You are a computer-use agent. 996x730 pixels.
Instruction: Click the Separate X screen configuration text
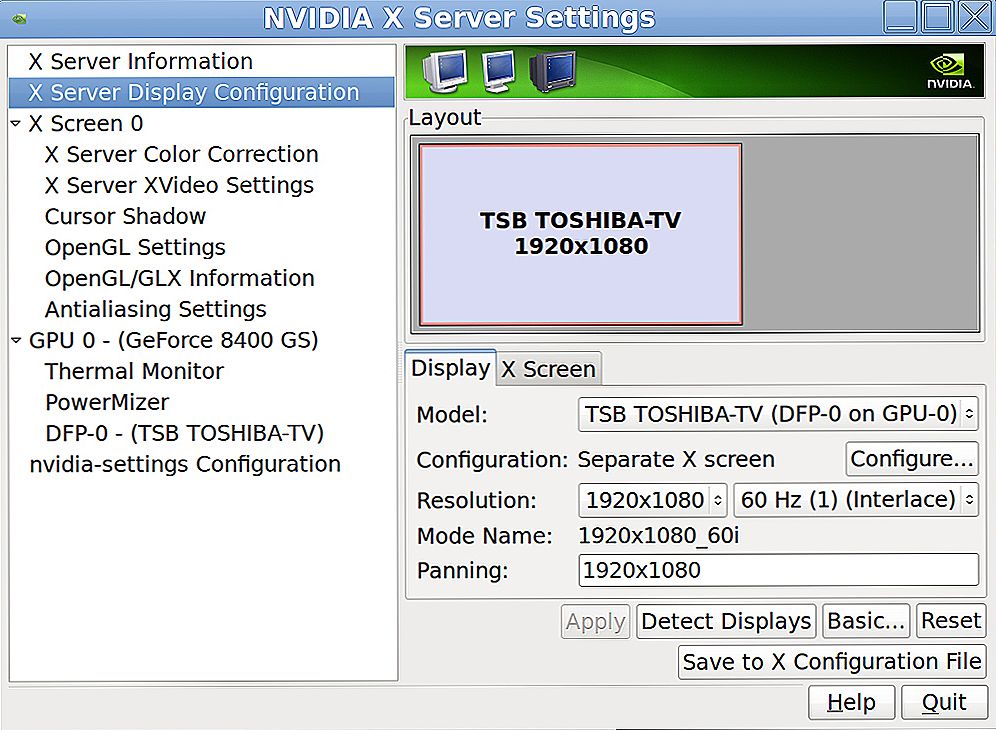point(676,459)
